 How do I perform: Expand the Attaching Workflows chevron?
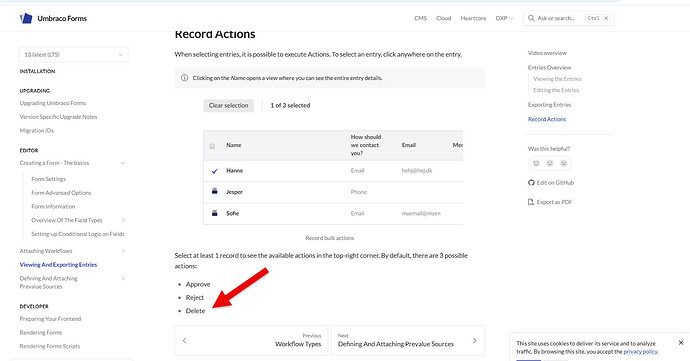(123, 251)
